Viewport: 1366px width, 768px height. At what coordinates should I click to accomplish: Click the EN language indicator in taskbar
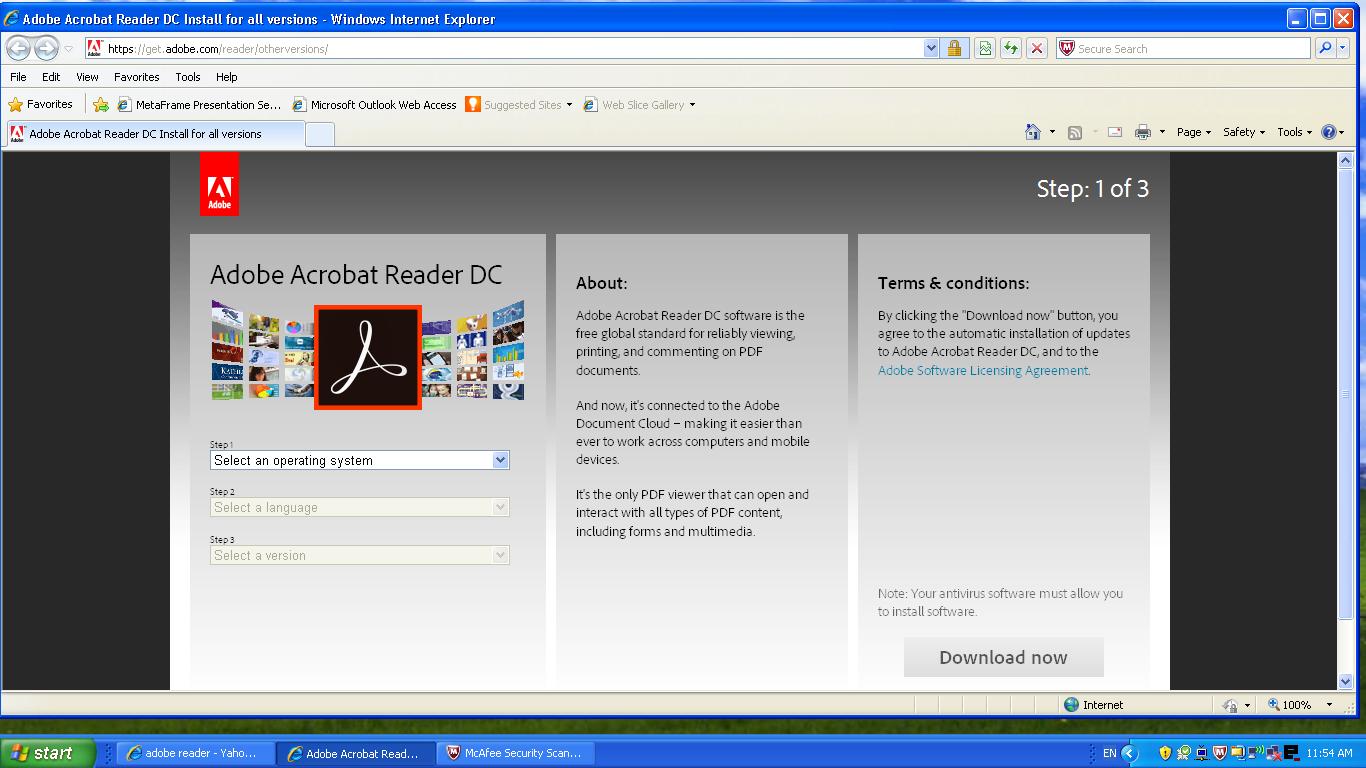(x=1110, y=753)
